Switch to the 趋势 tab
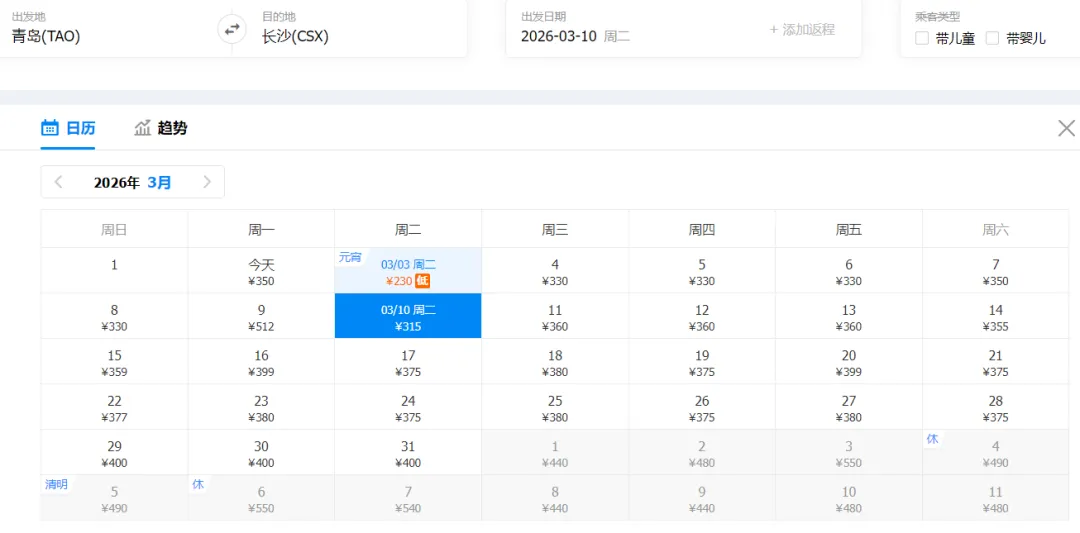 (x=160, y=128)
